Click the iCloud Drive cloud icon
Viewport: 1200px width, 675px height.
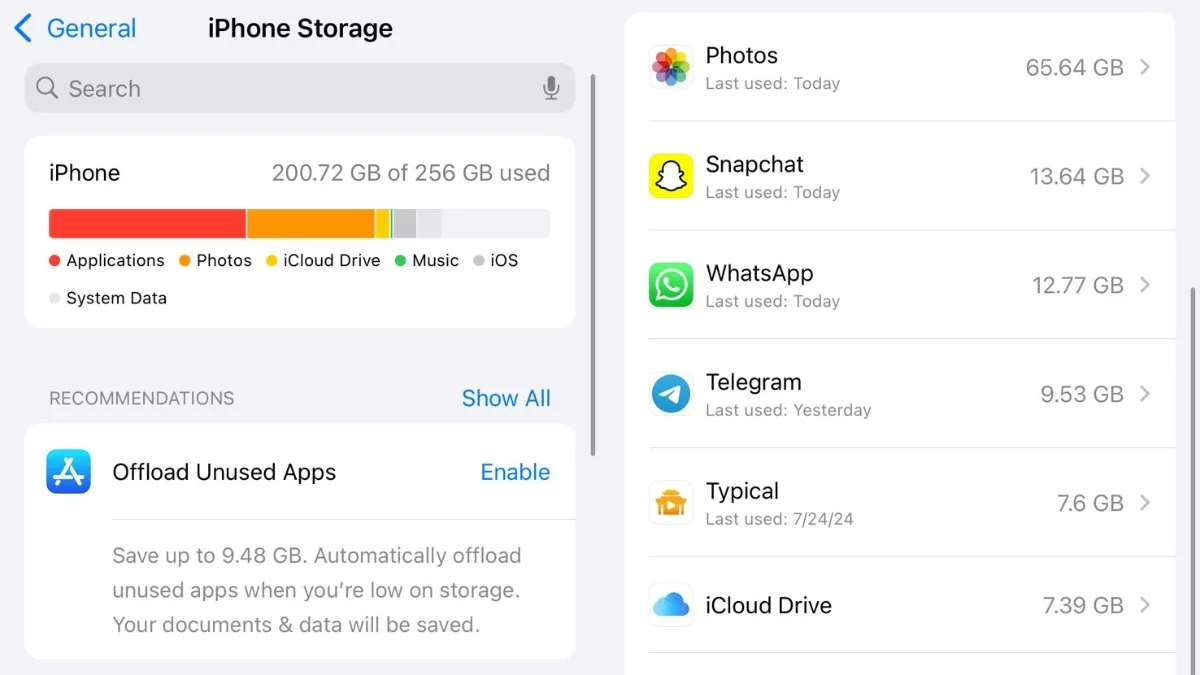pos(670,606)
